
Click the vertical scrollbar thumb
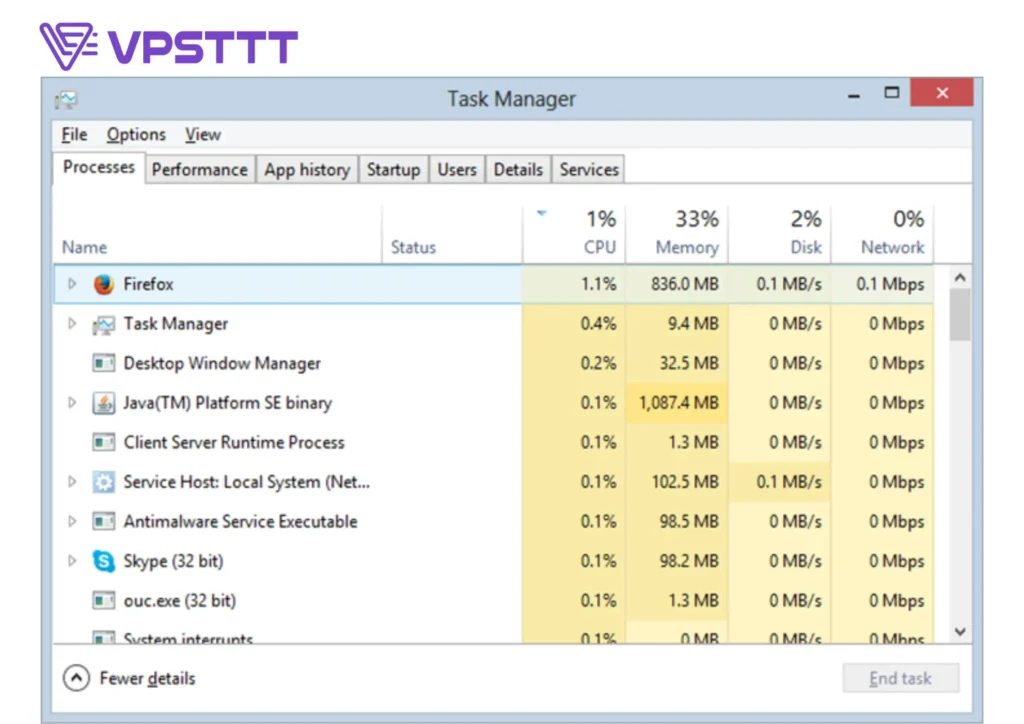tap(959, 315)
